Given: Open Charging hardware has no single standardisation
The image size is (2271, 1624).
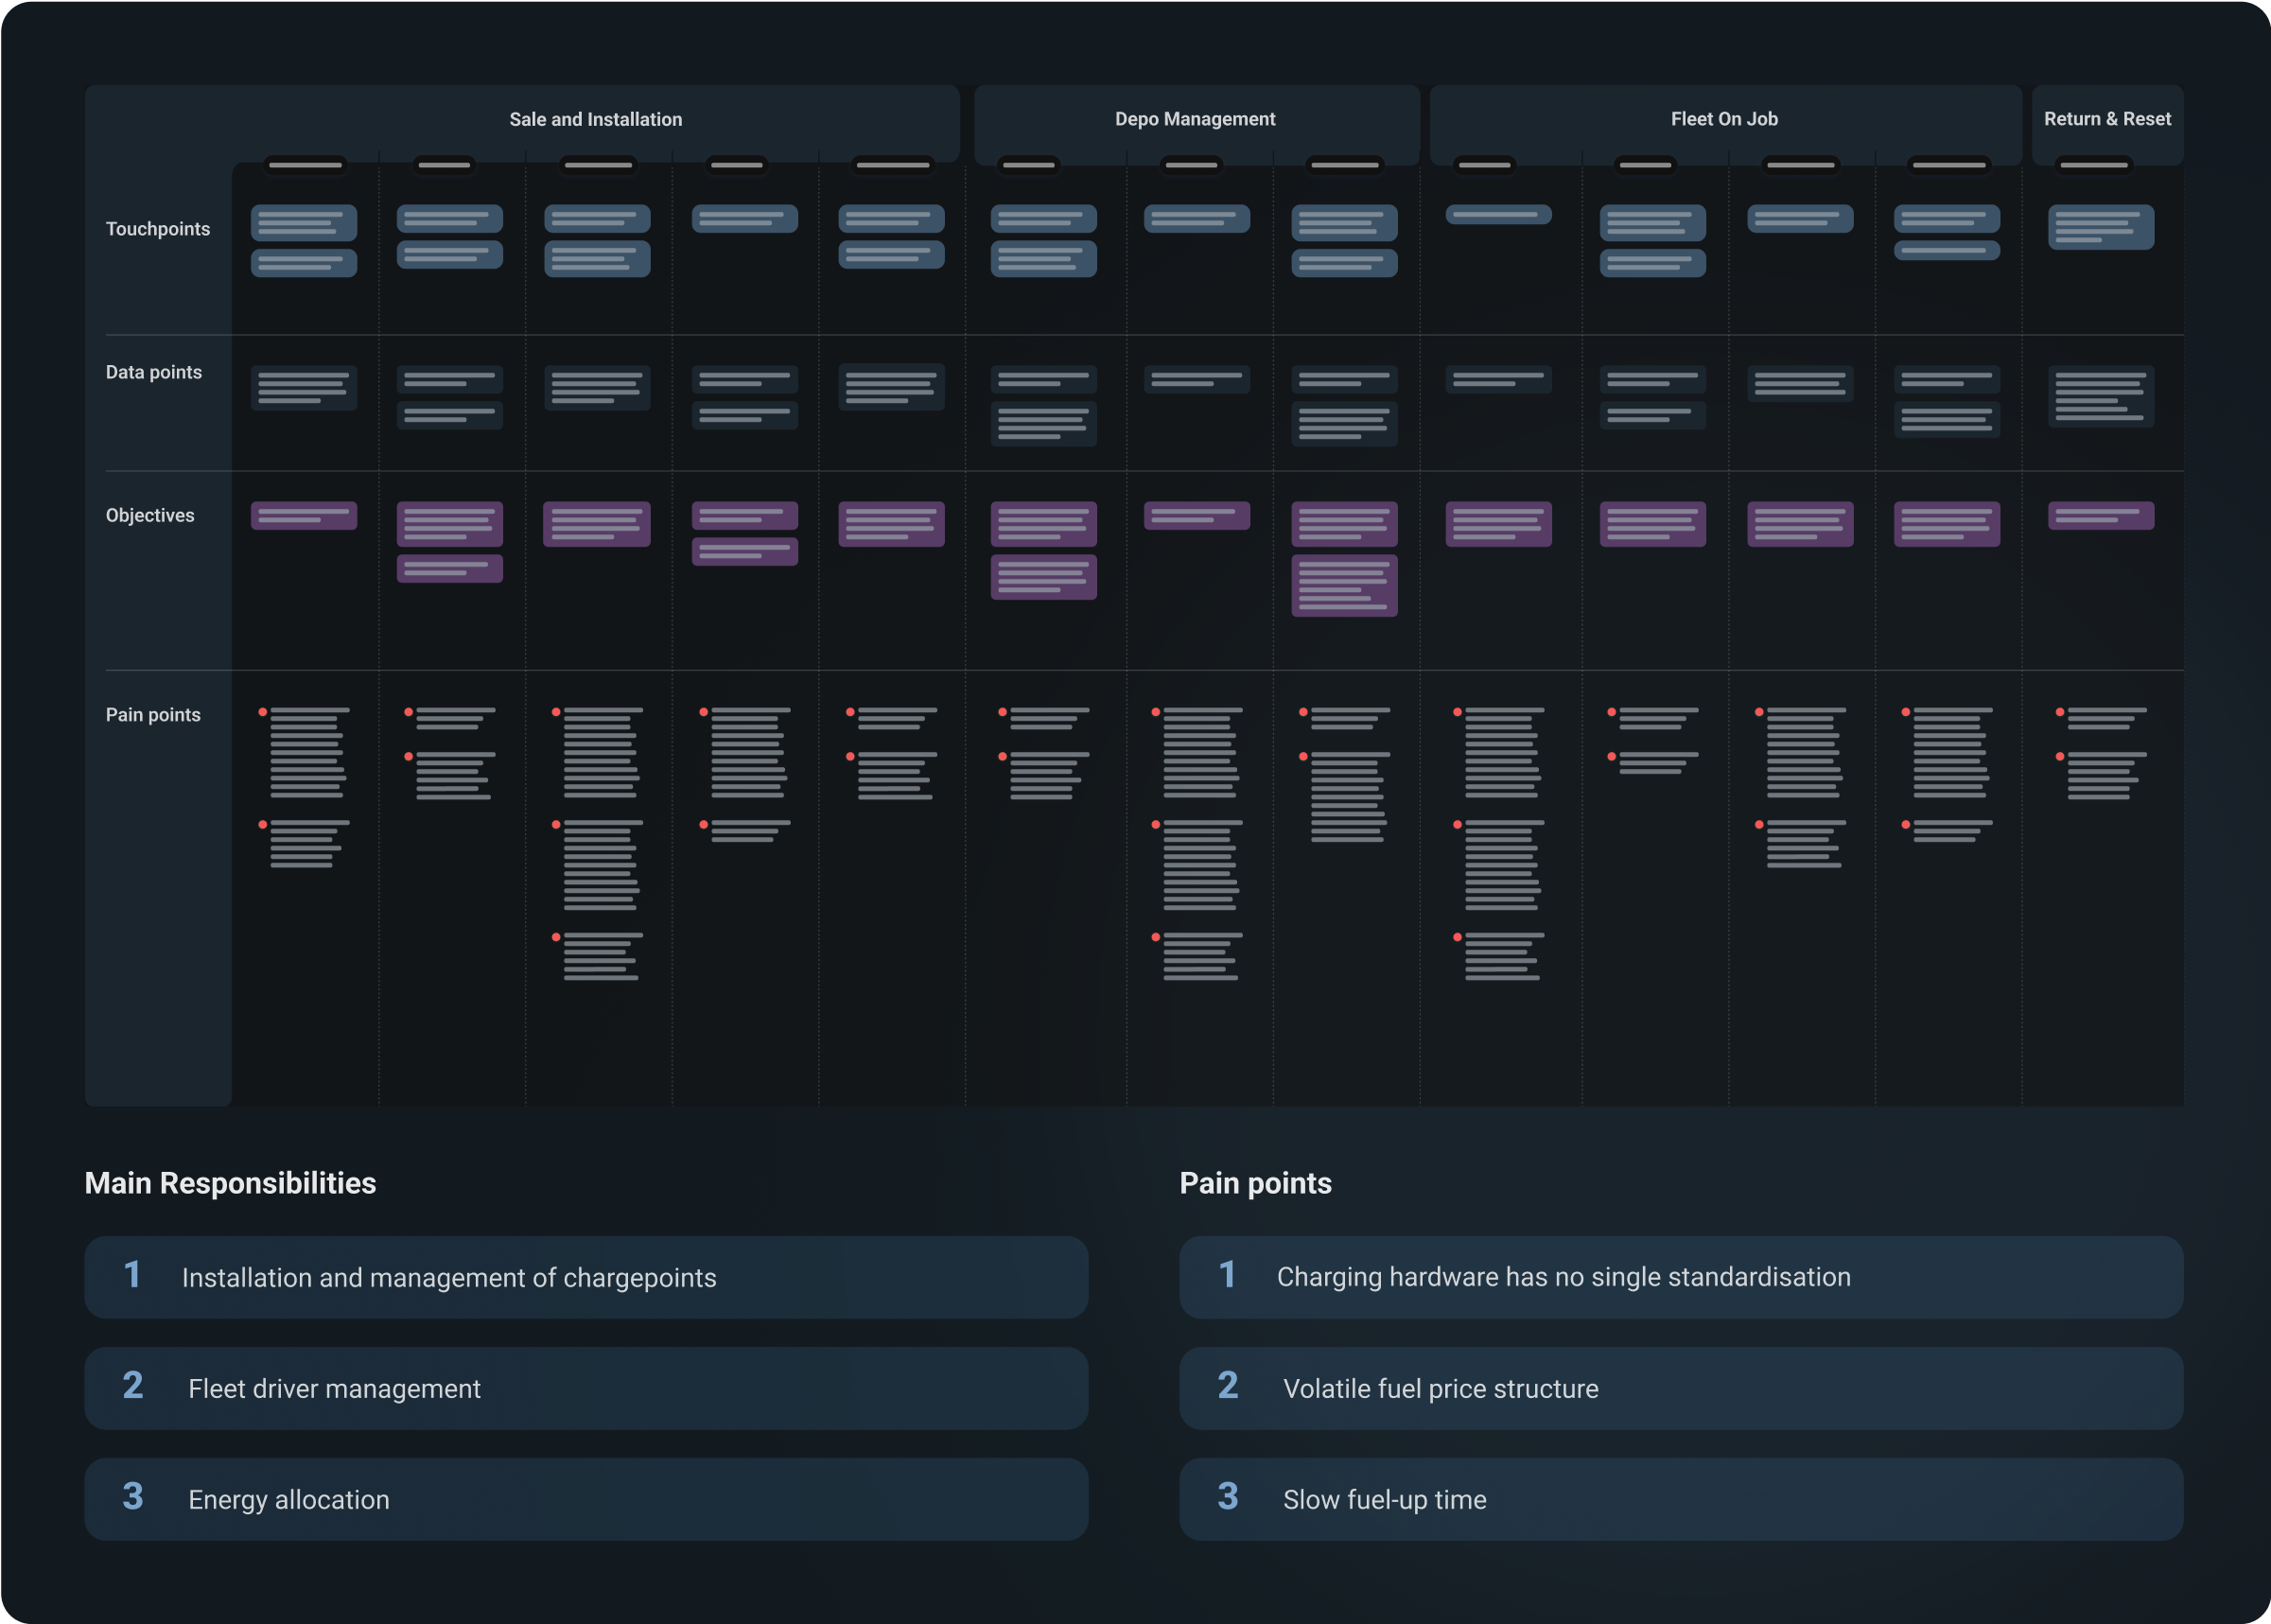Looking at the screenshot, I should click(x=1563, y=1277).
